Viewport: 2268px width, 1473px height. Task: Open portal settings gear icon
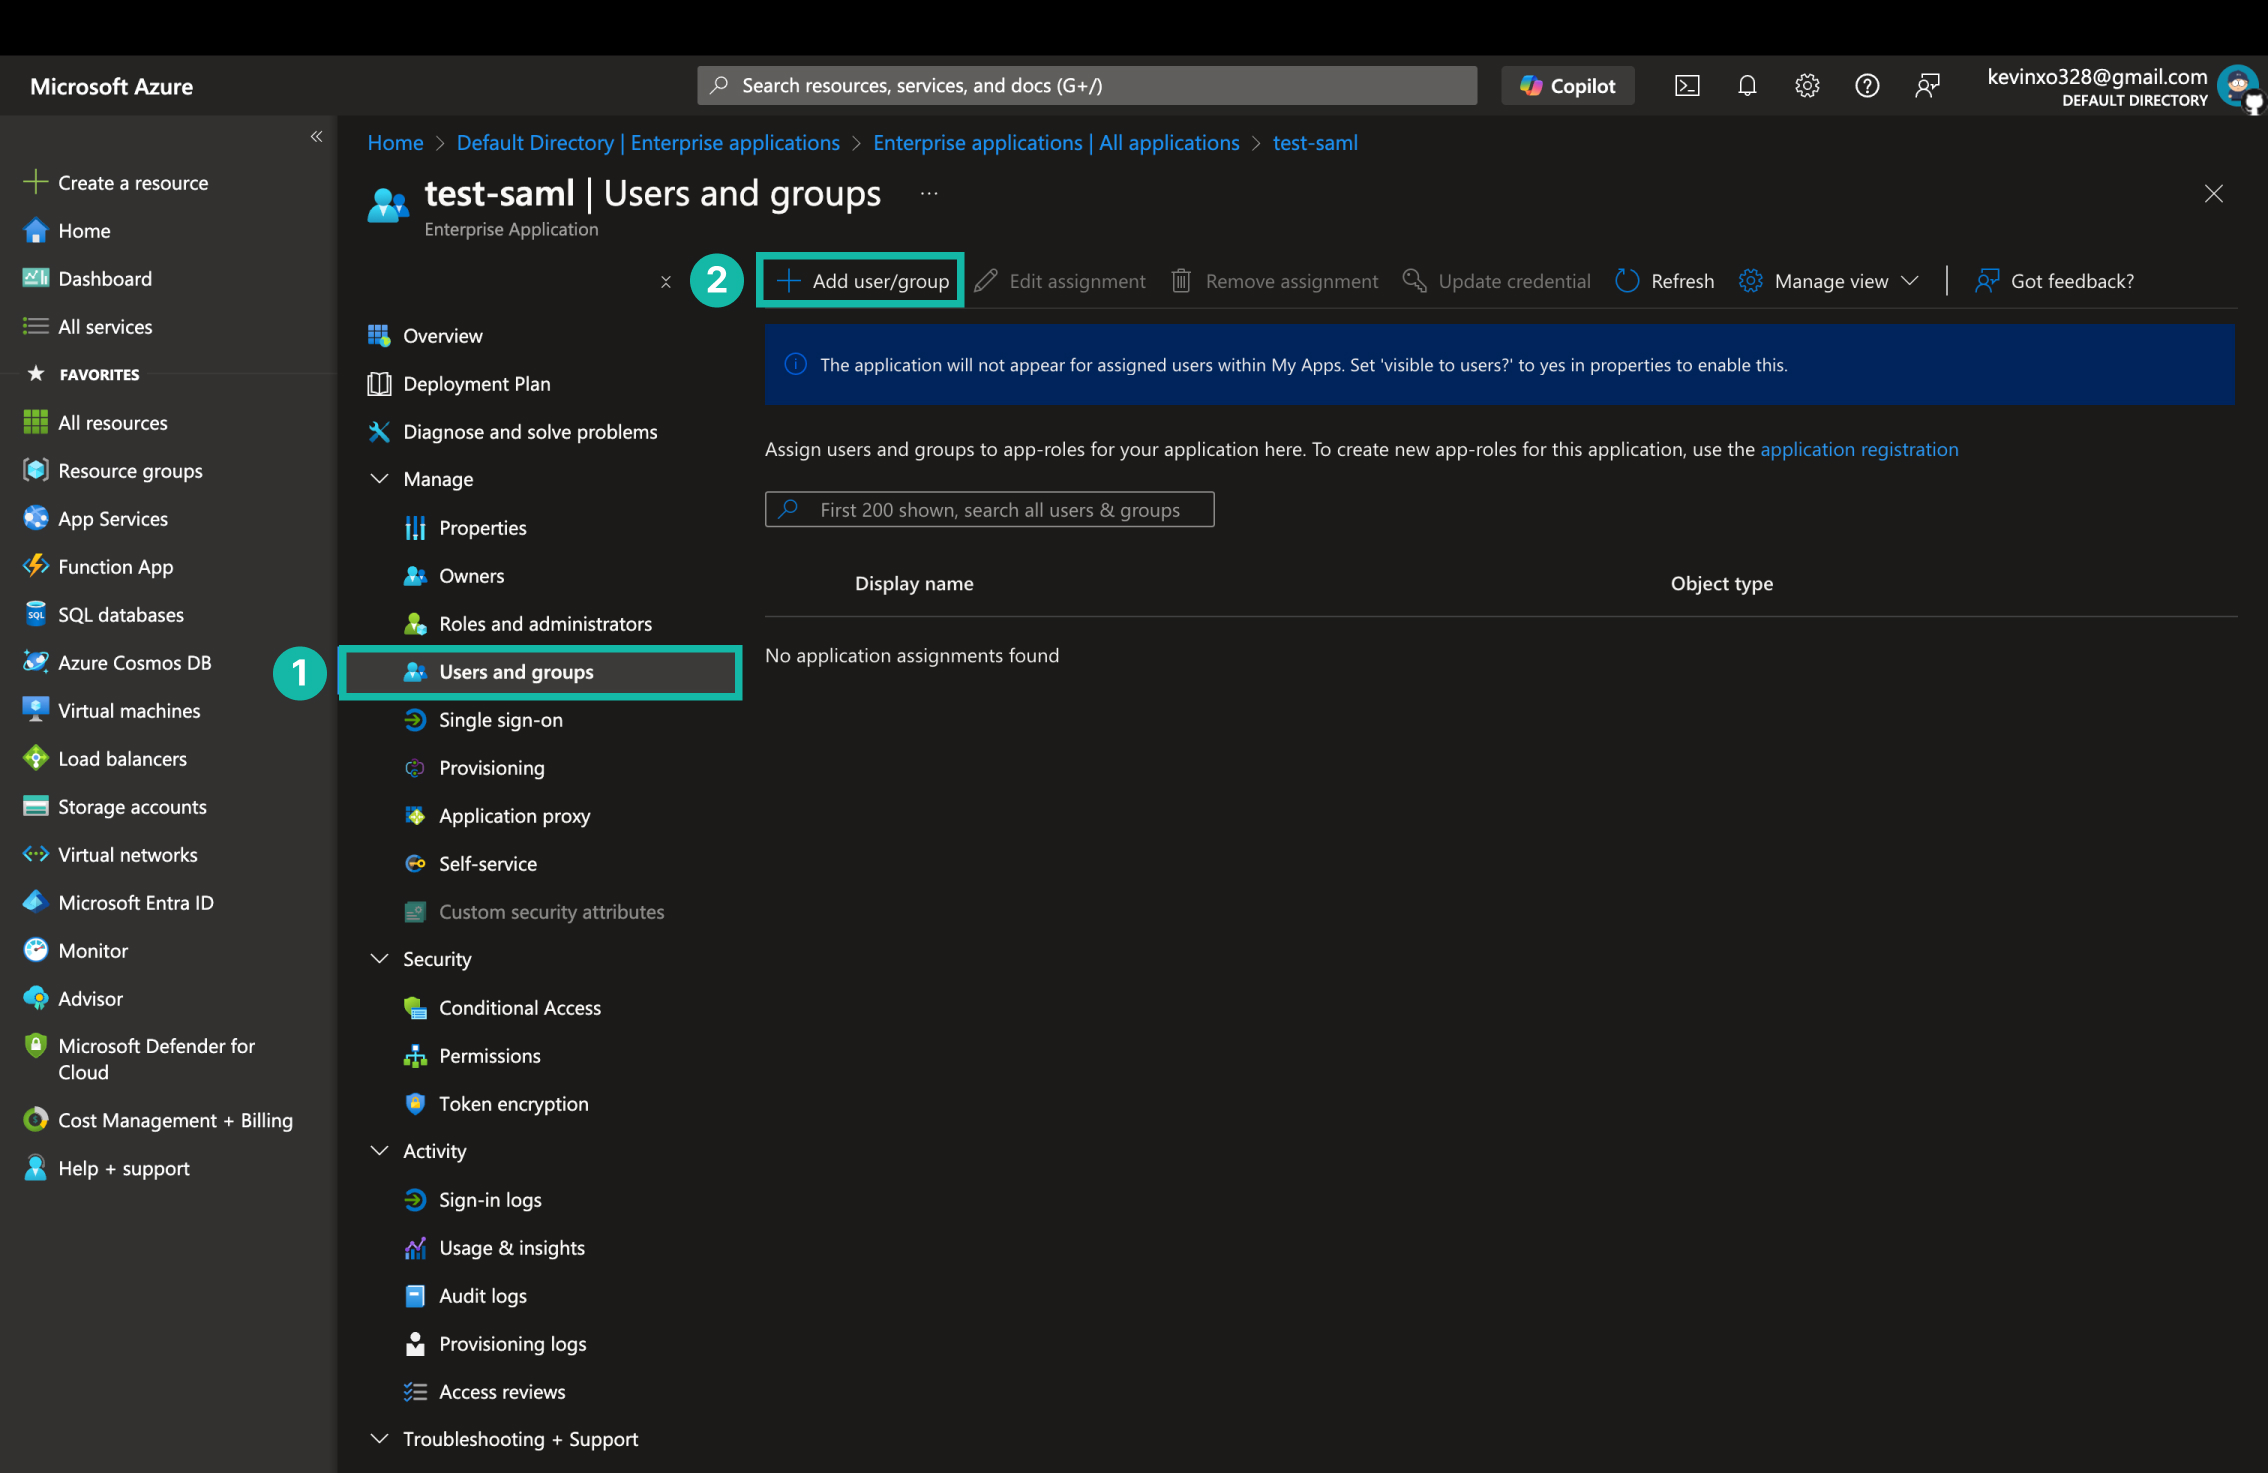[1806, 86]
